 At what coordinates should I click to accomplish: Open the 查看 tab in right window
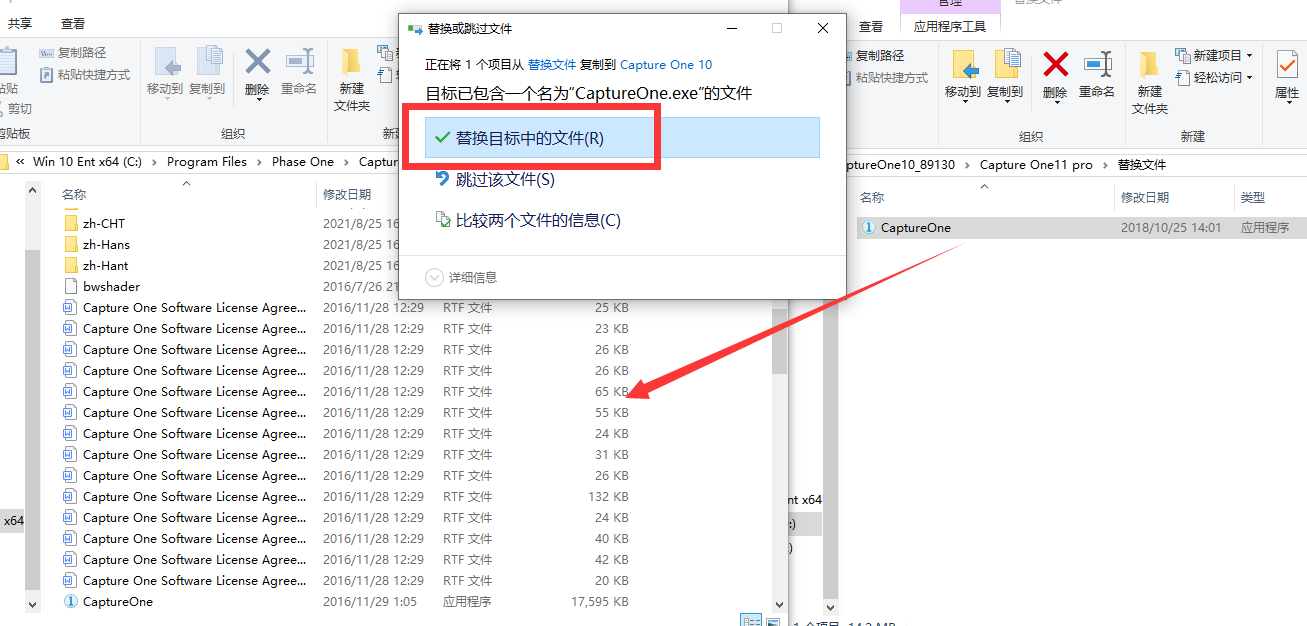pyautogui.click(x=871, y=26)
